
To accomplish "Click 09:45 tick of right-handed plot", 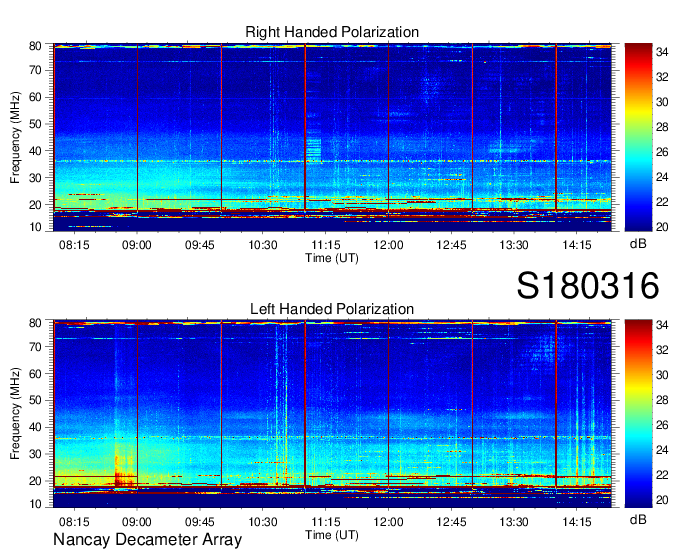I will point(199,245).
